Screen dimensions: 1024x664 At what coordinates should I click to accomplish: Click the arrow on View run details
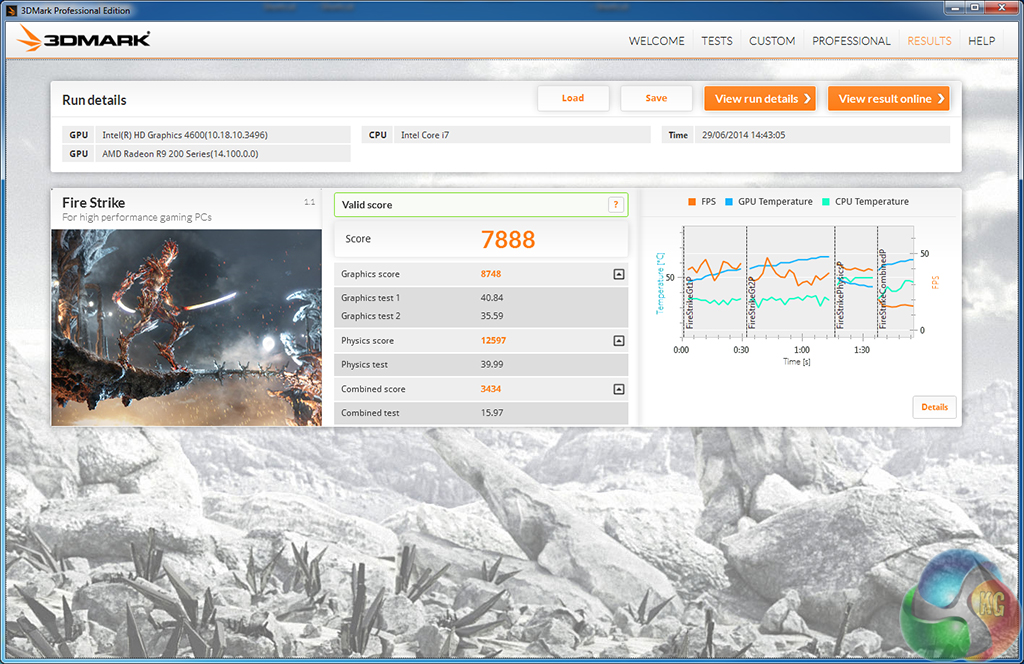coord(807,99)
